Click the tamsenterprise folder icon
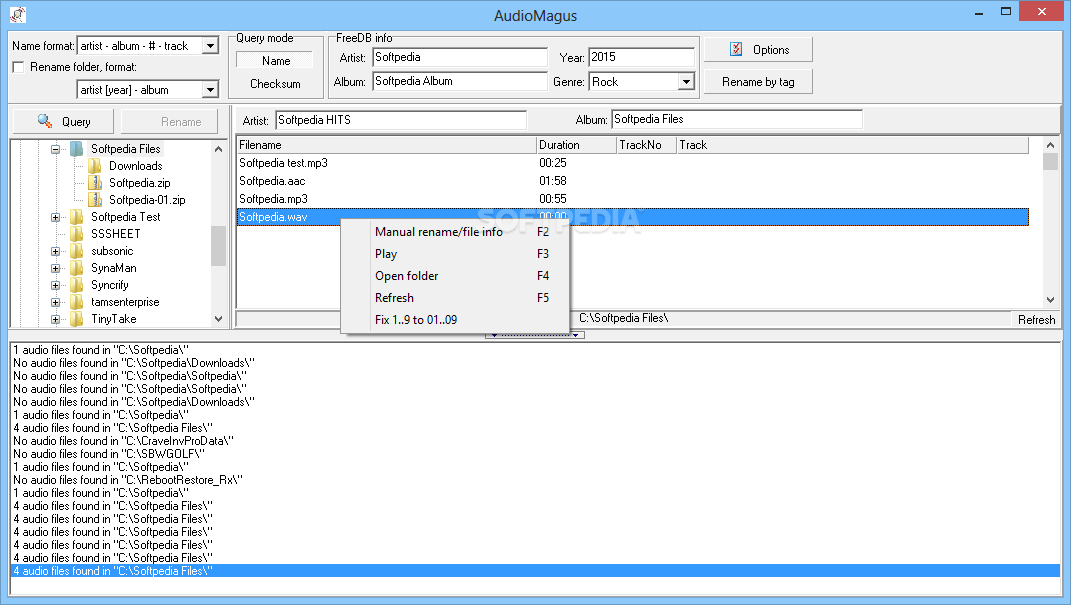The image size is (1071, 605). click(x=76, y=302)
